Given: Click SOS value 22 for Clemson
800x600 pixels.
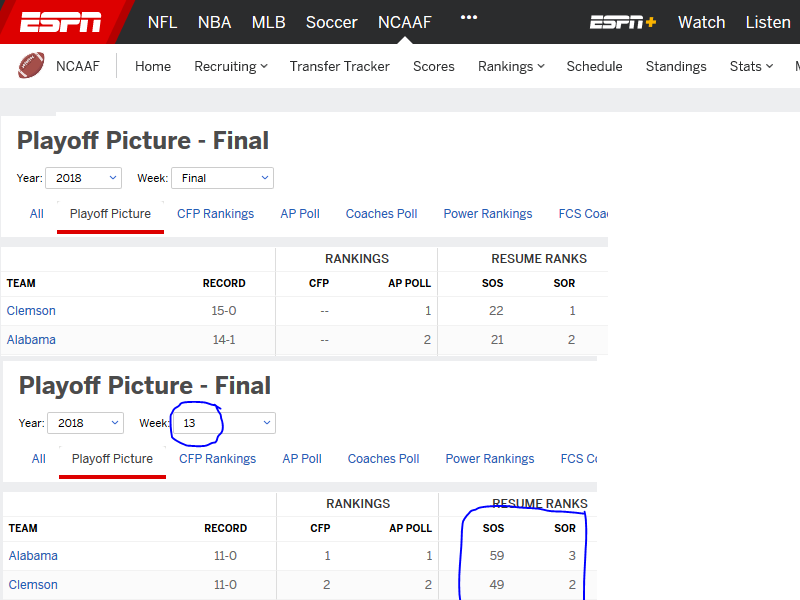Looking at the screenshot, I should [496, 311].
